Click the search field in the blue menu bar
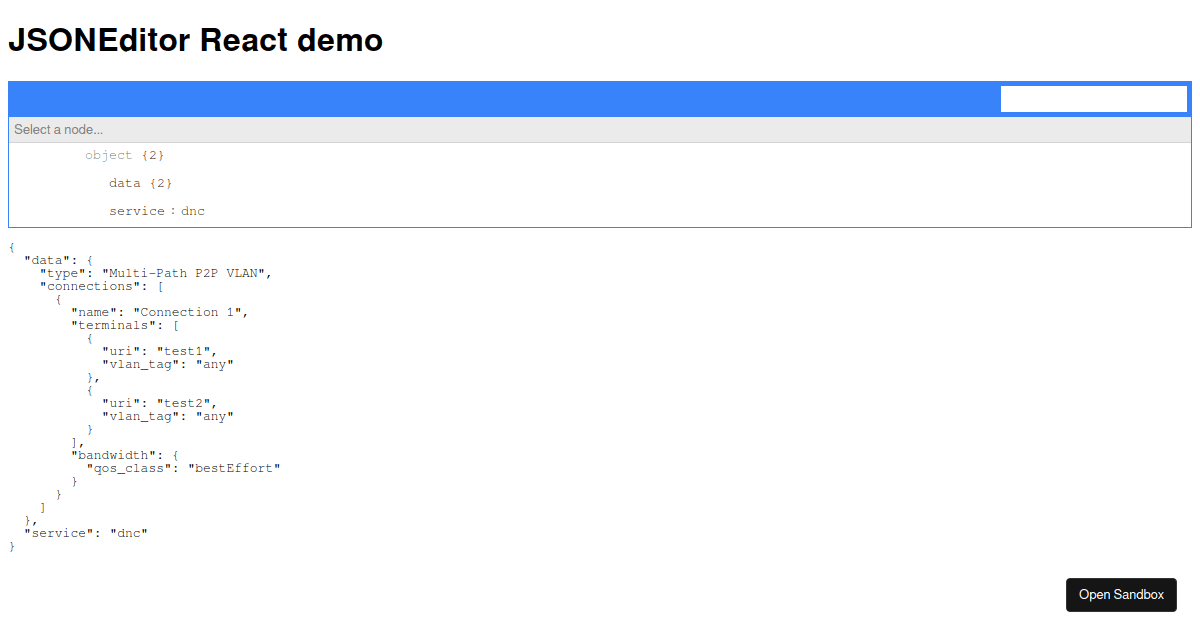The image size is (1200, 630). (x=1093, y=99)
